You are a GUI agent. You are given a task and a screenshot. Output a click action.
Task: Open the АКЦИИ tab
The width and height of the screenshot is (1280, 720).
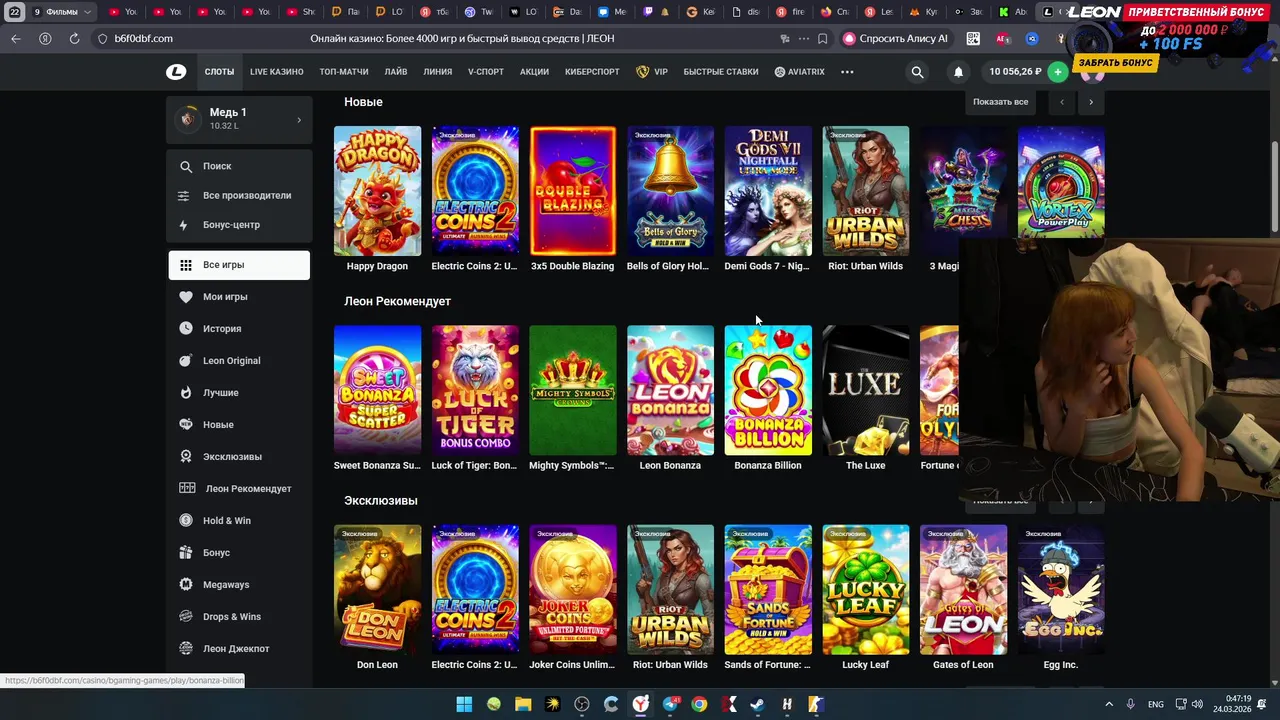click(x=534, y=72)
